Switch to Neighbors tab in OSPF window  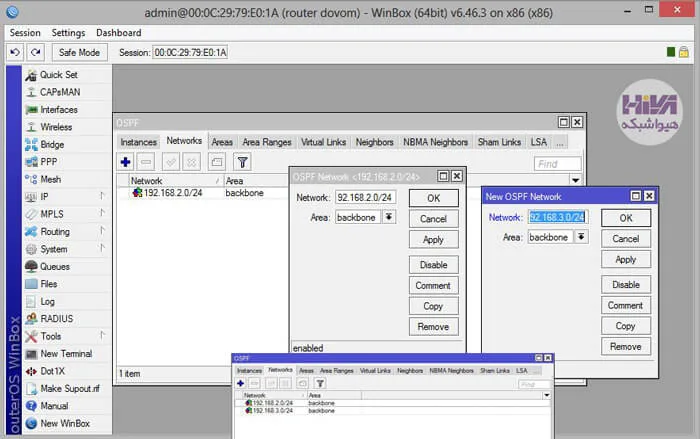coord(375,142)
